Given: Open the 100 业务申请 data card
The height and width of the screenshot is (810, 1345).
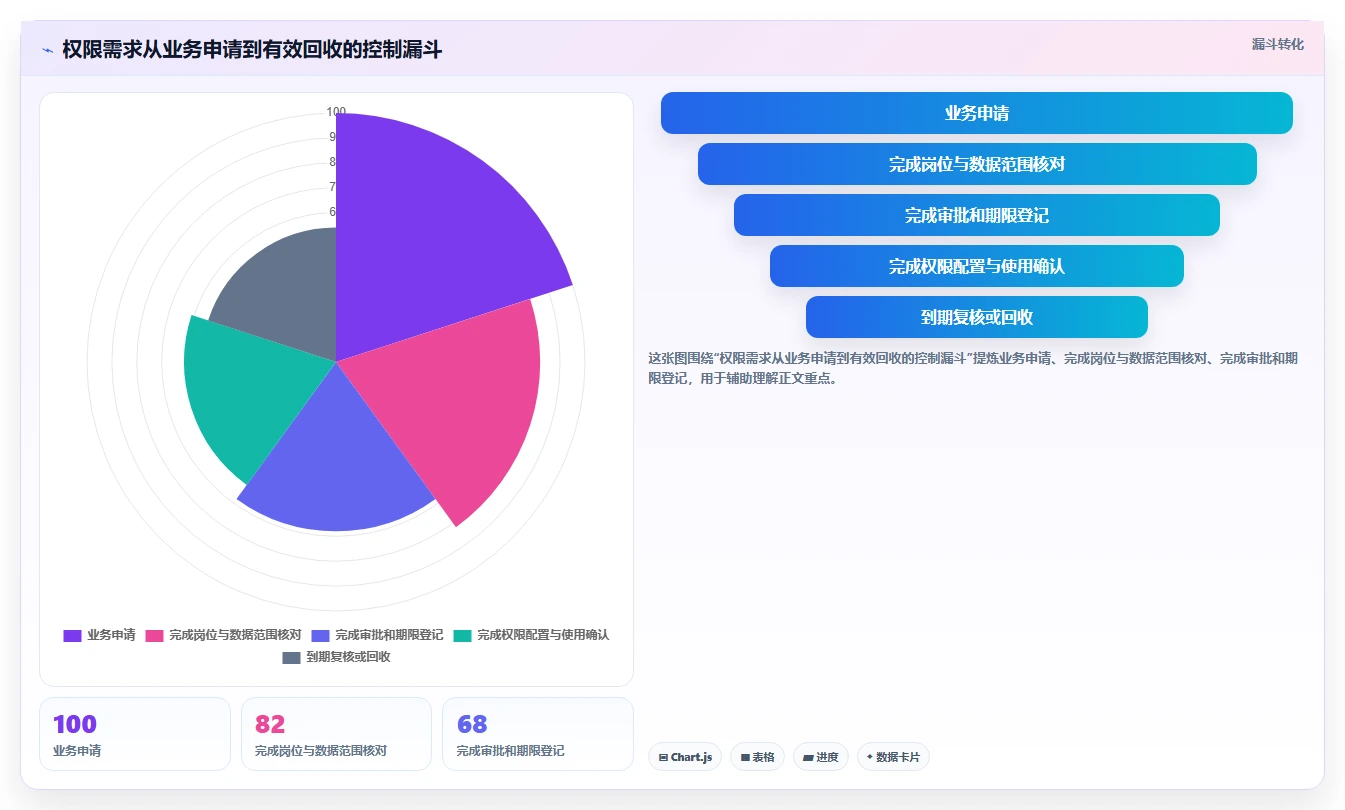Looking at the screenshot, I should pyautogui.click(x=135, y=734).
